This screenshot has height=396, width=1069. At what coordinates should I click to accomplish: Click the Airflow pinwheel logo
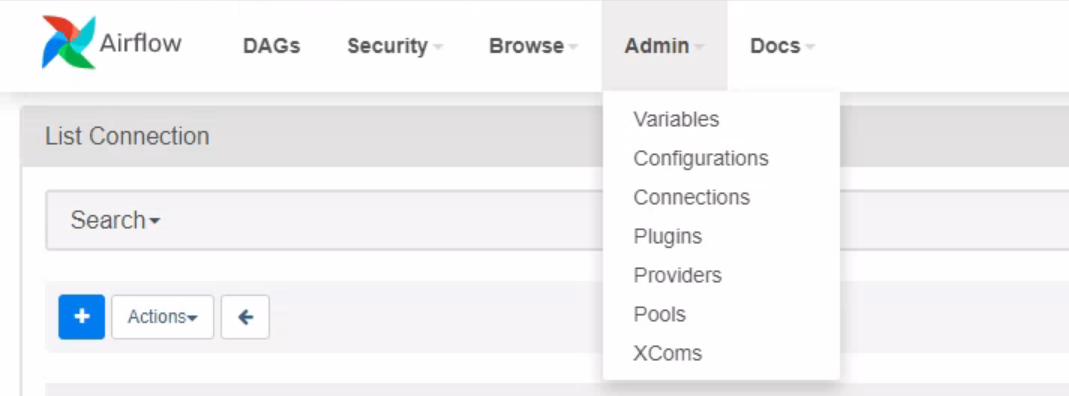tap(68, 42)
